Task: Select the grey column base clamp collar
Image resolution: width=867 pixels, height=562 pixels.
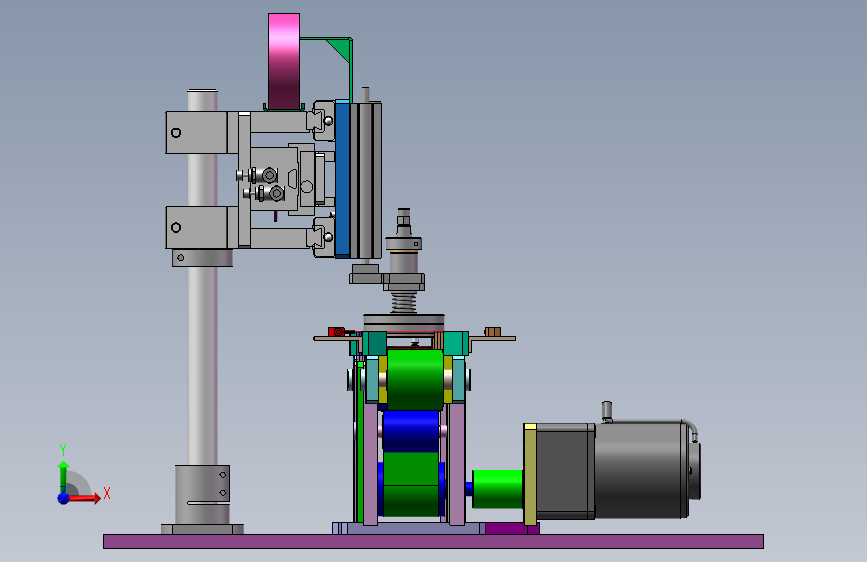Action: [202, 493]
